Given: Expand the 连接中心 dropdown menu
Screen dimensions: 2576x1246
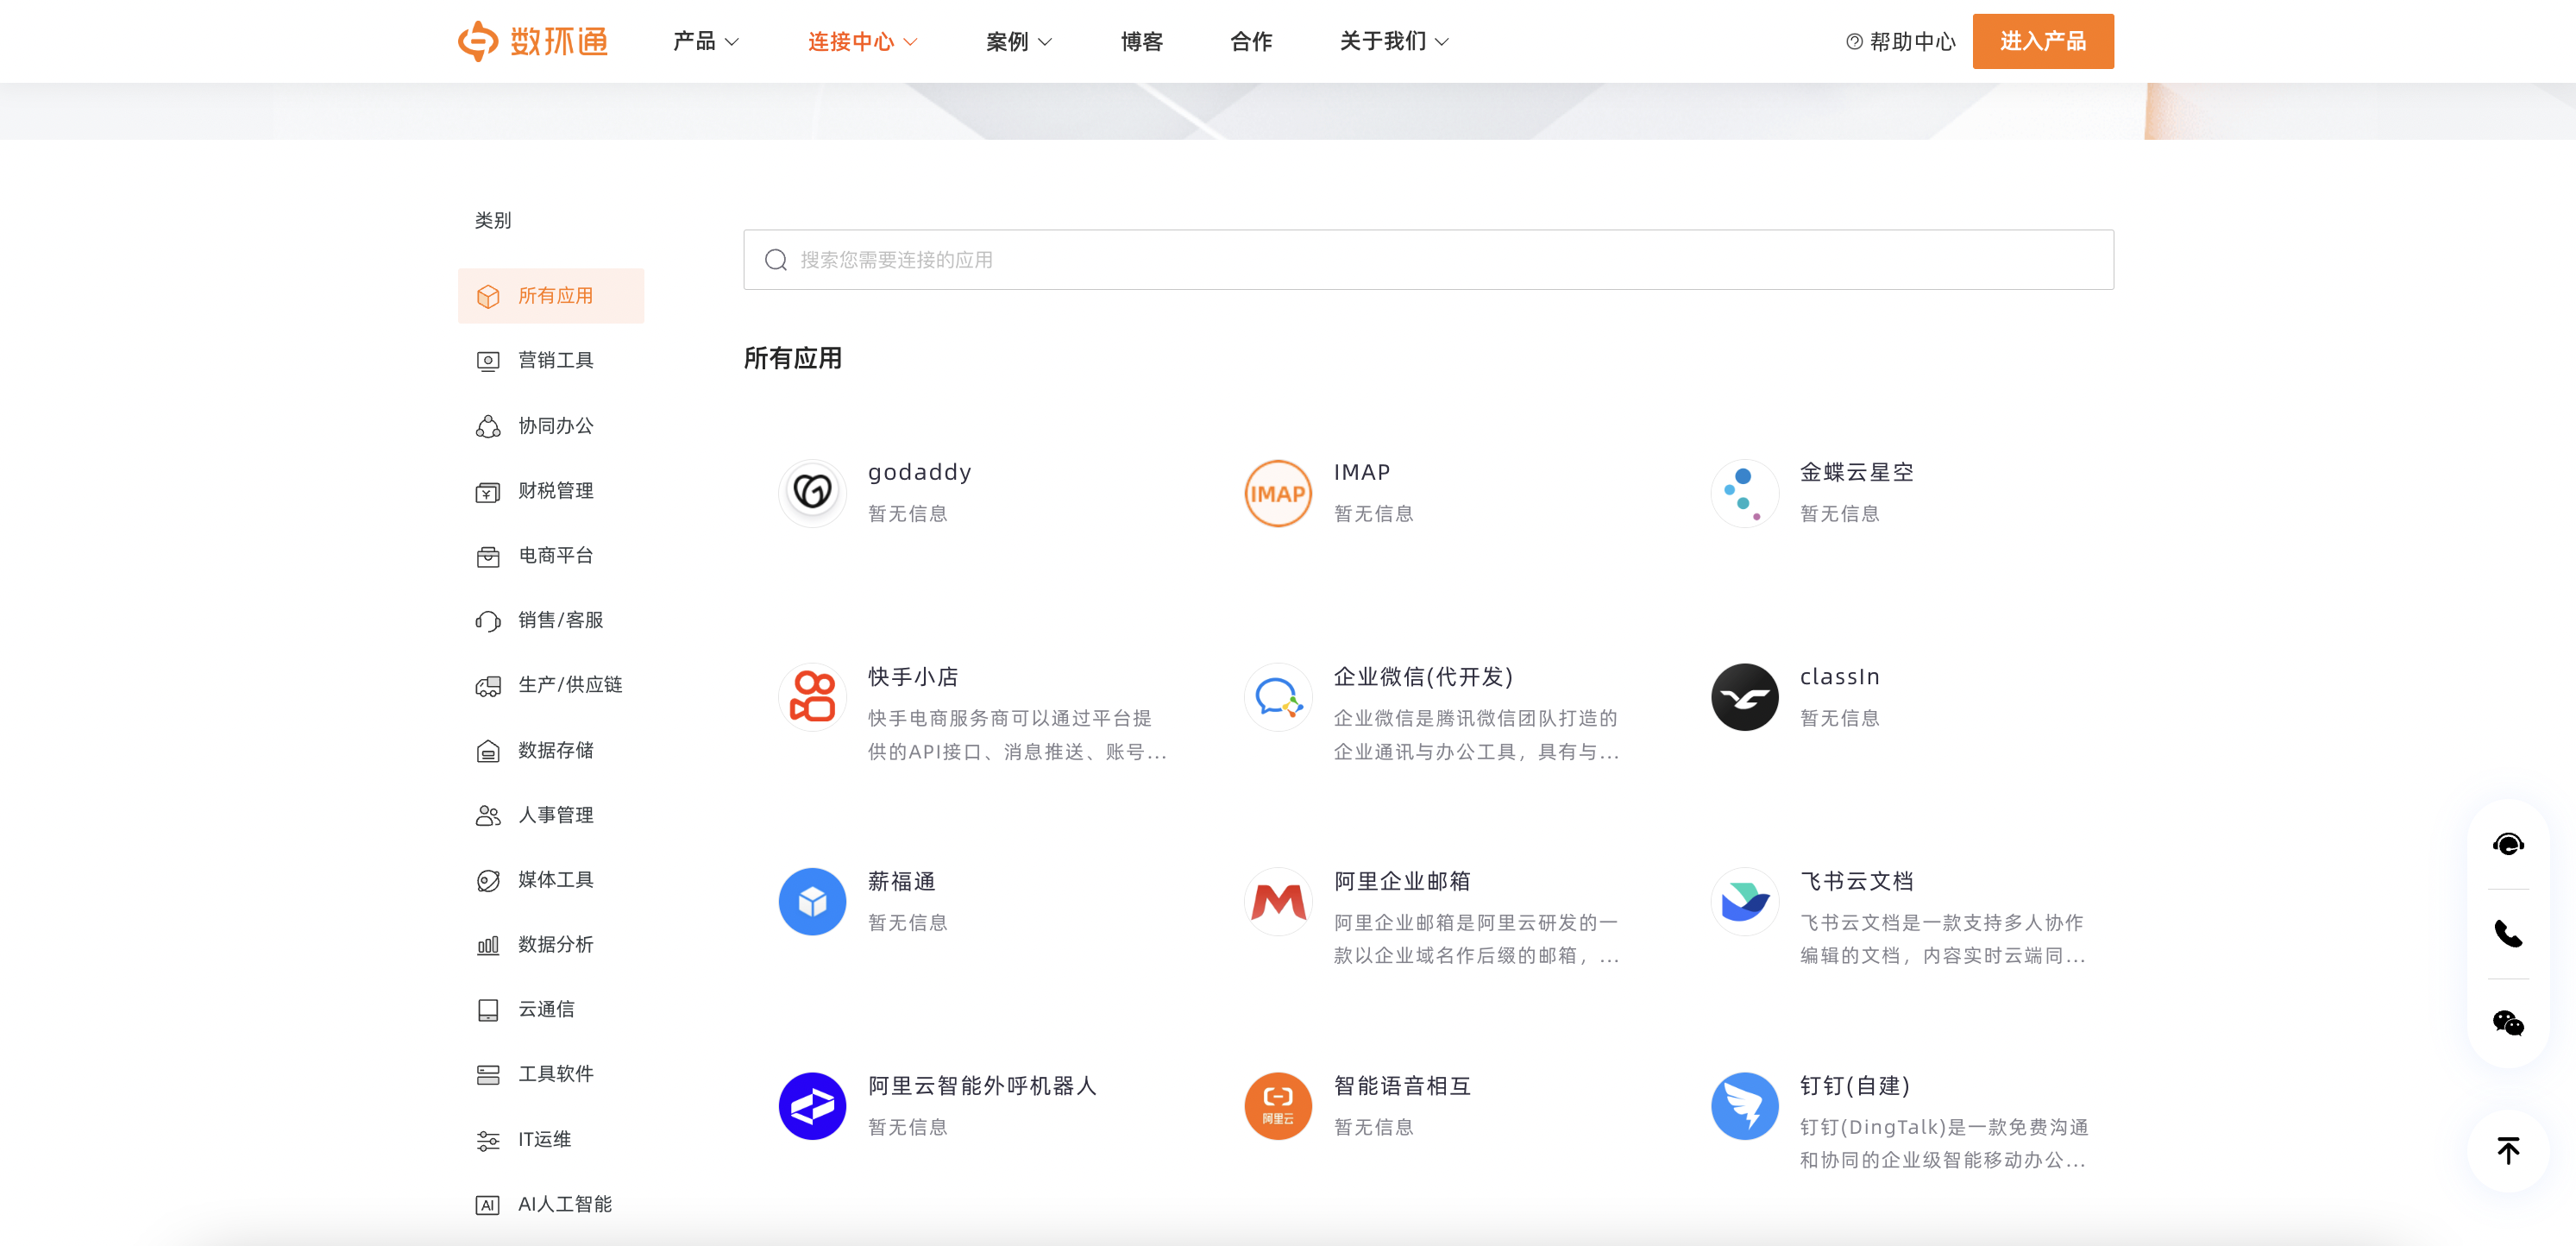Looking at the screenshot, I should click(862, 41).
